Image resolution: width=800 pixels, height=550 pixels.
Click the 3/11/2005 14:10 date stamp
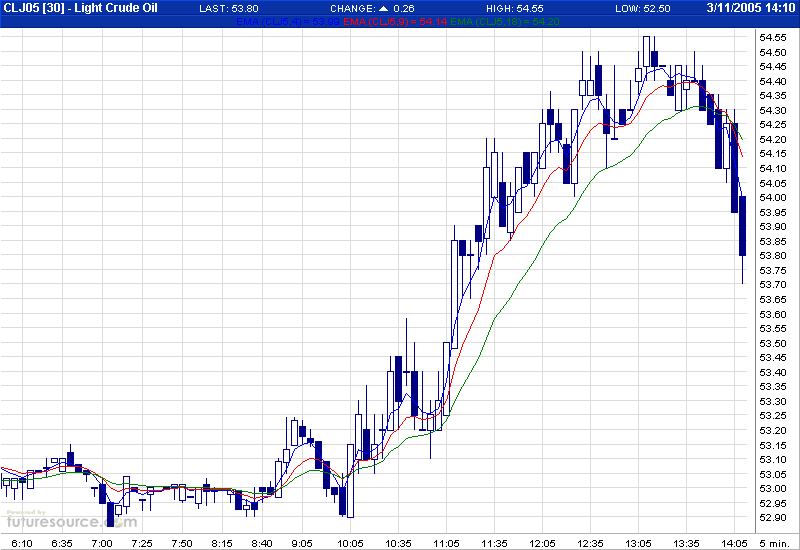point(745,9)
